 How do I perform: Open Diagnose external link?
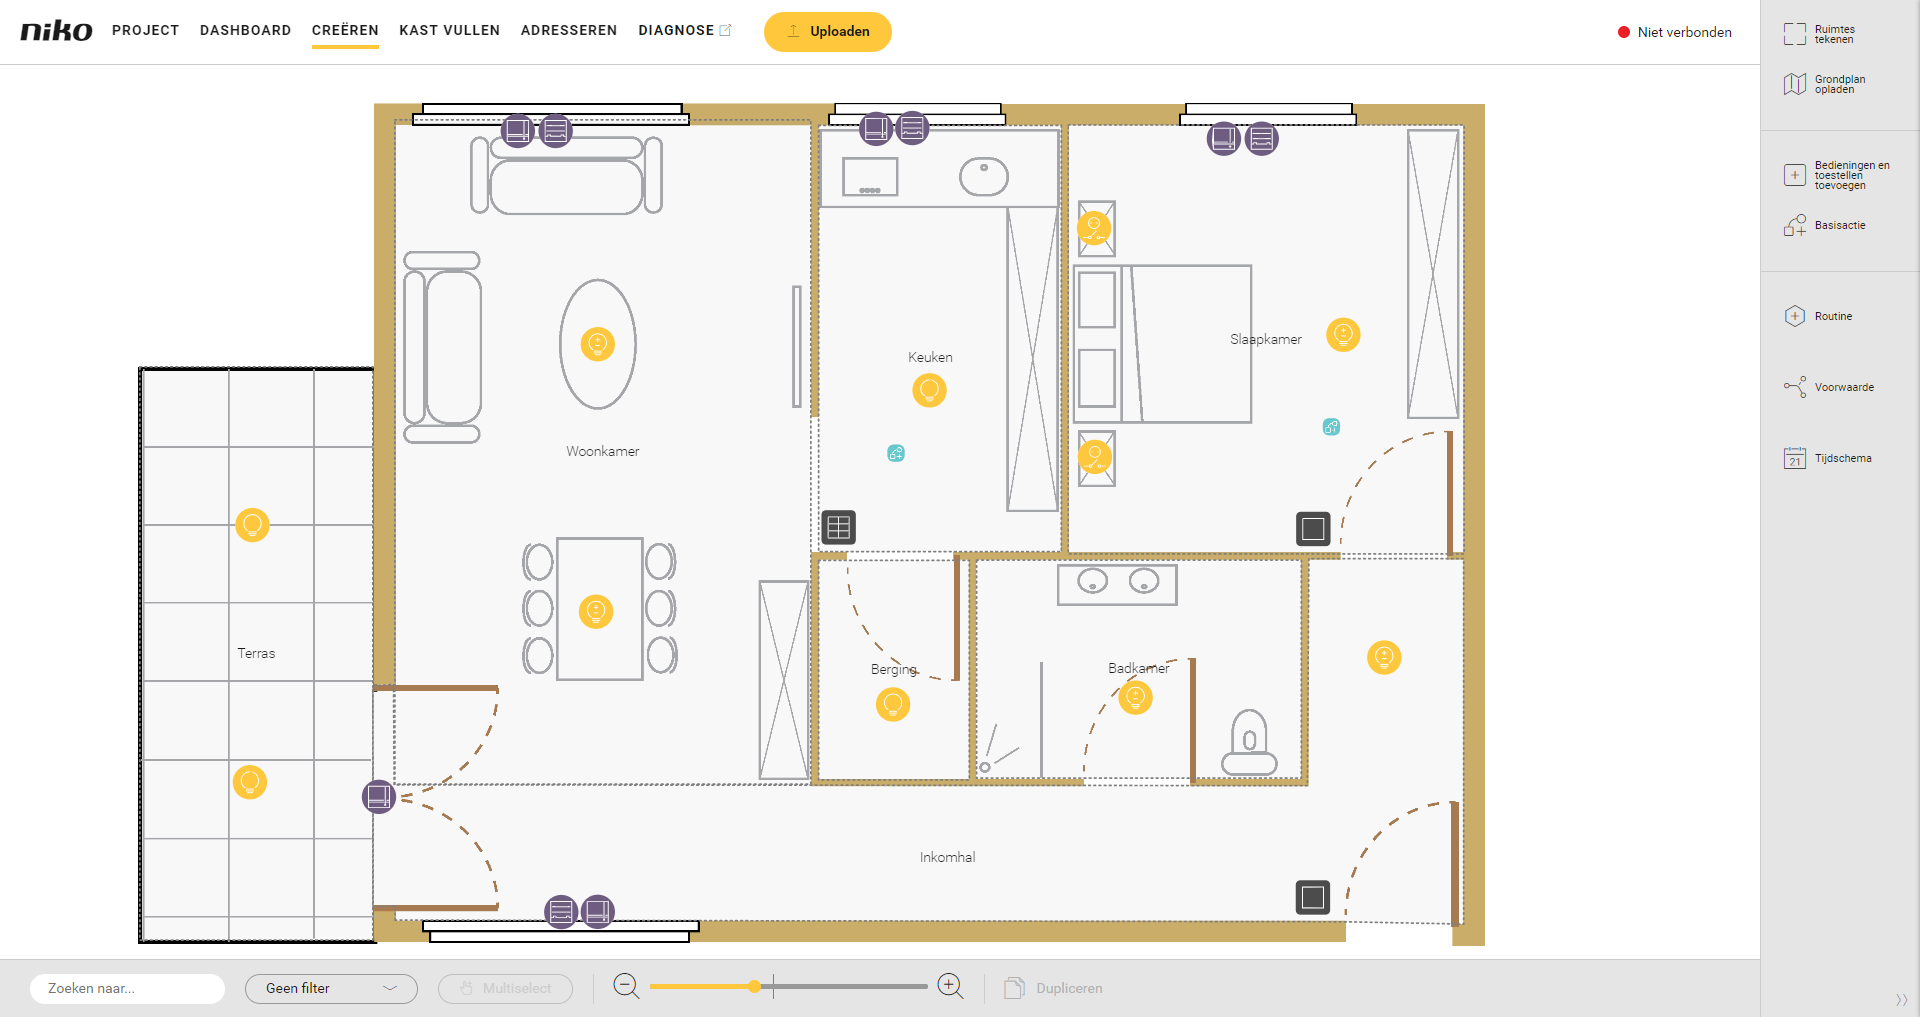pyautogui.click(x=685, y=30)
